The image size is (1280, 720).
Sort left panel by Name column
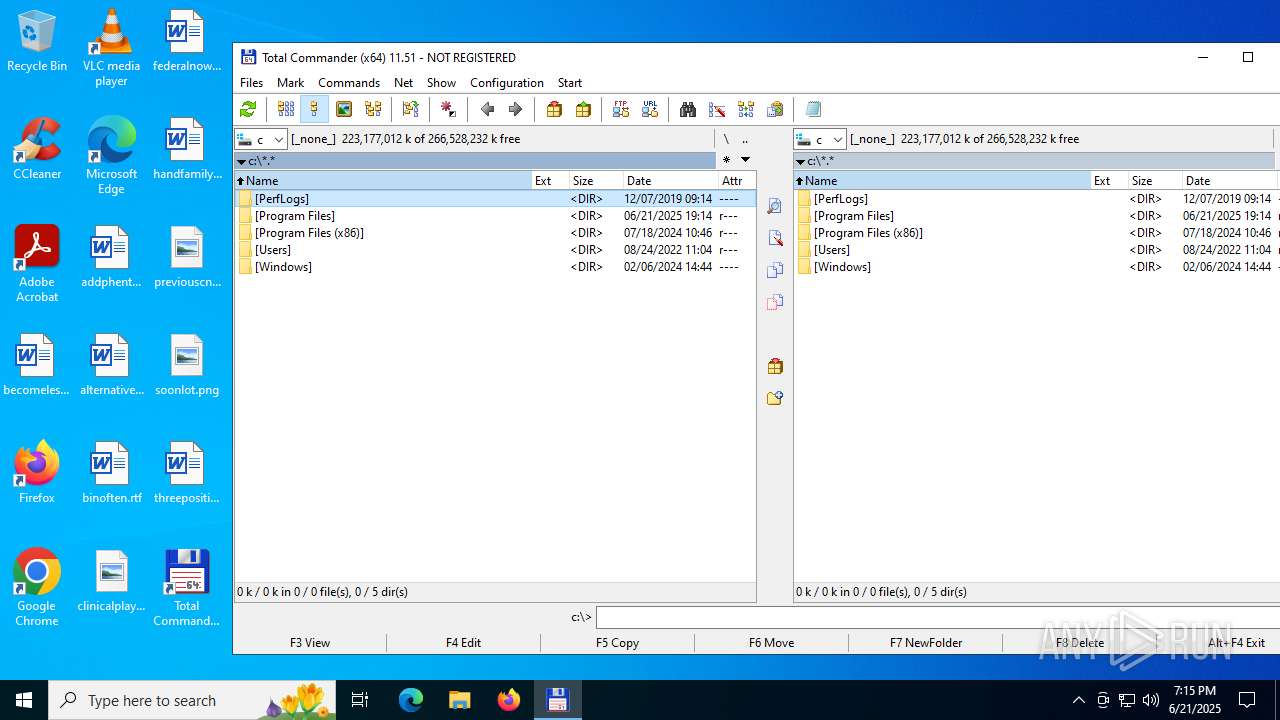point(383,181)
